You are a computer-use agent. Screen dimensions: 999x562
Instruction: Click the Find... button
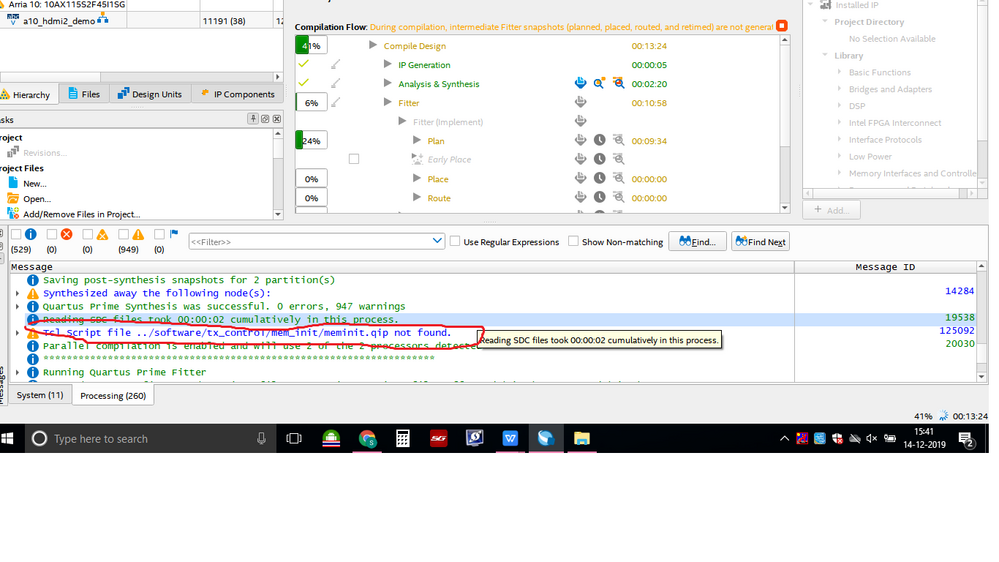pos(697,241)
